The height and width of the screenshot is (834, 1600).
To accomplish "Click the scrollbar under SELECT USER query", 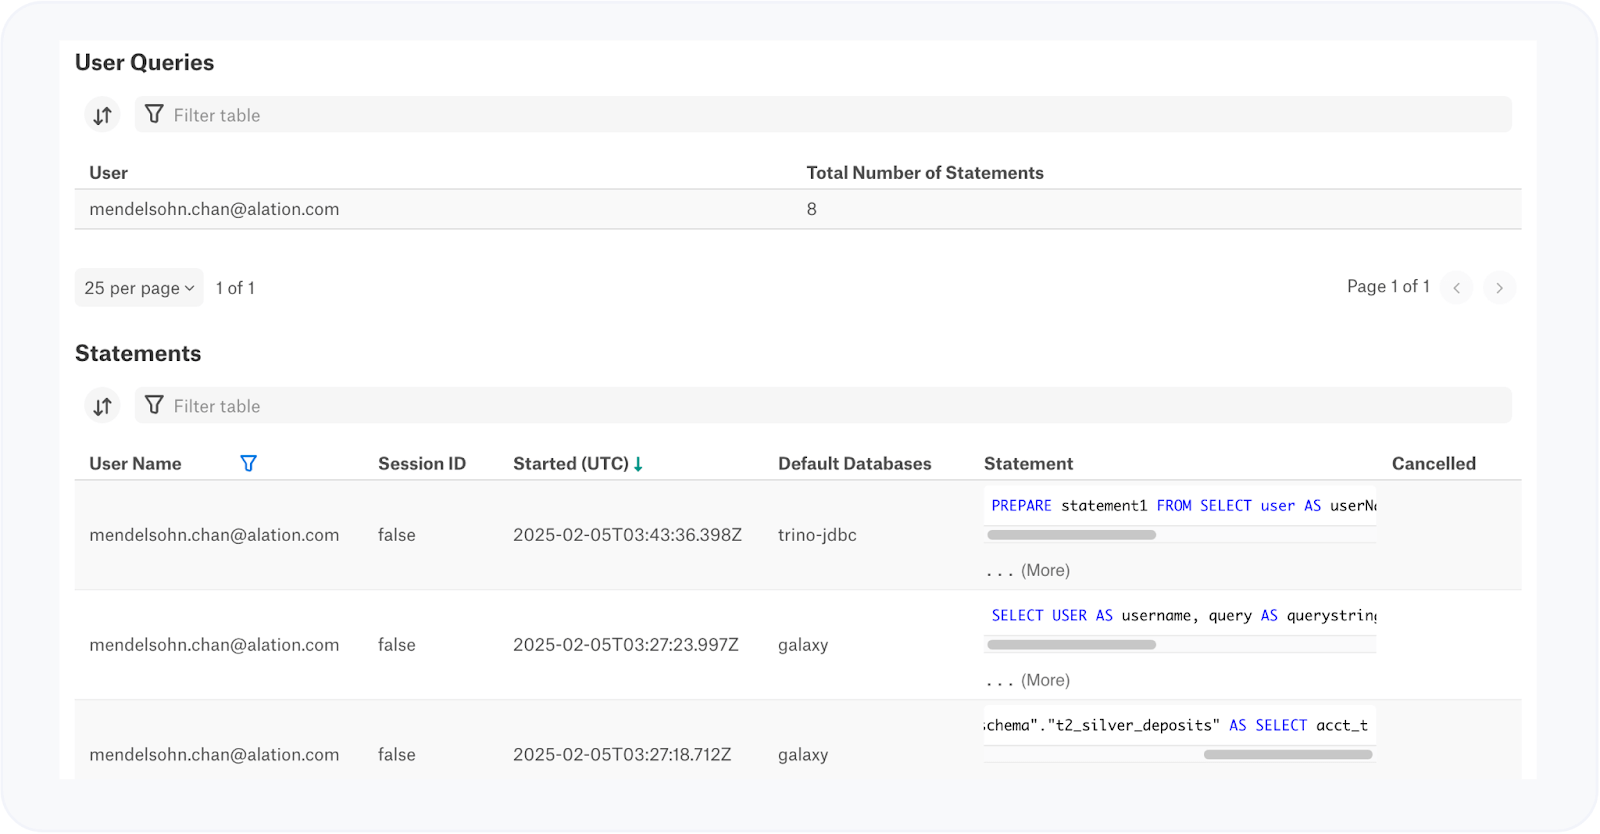I will (x=1071, y=645).
